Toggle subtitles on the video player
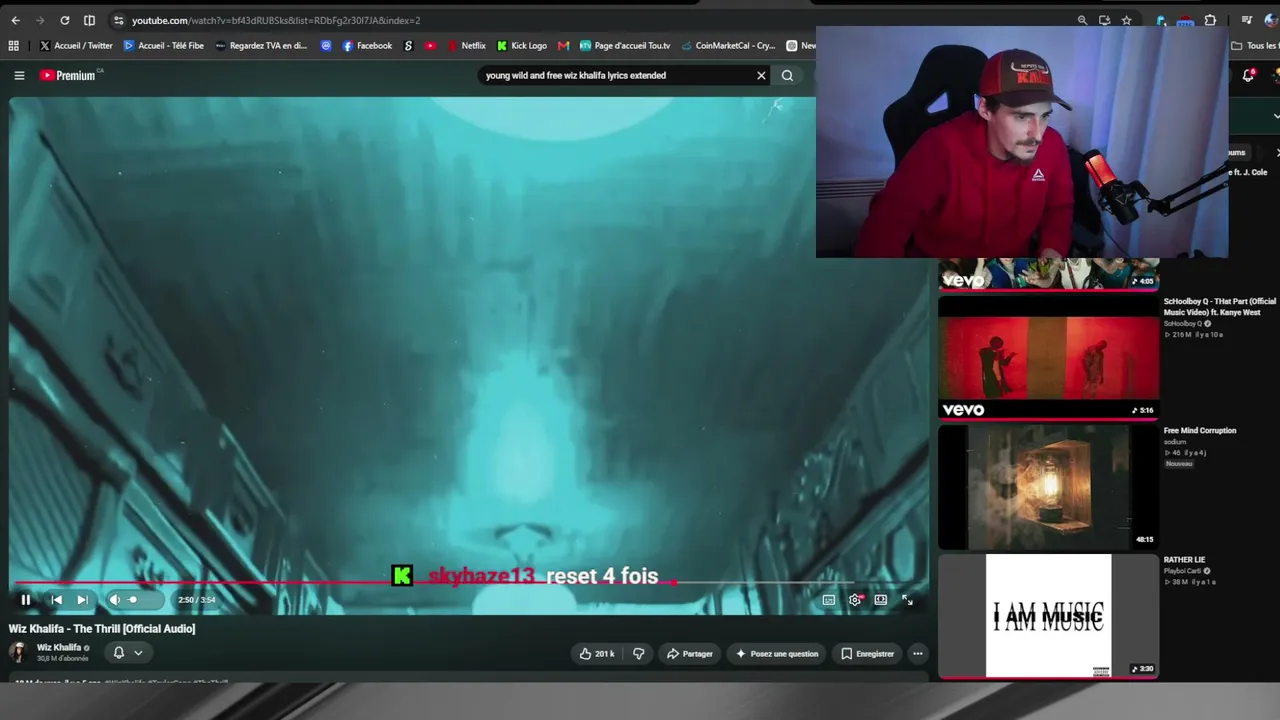The image size is (1280, 720). 829,600
